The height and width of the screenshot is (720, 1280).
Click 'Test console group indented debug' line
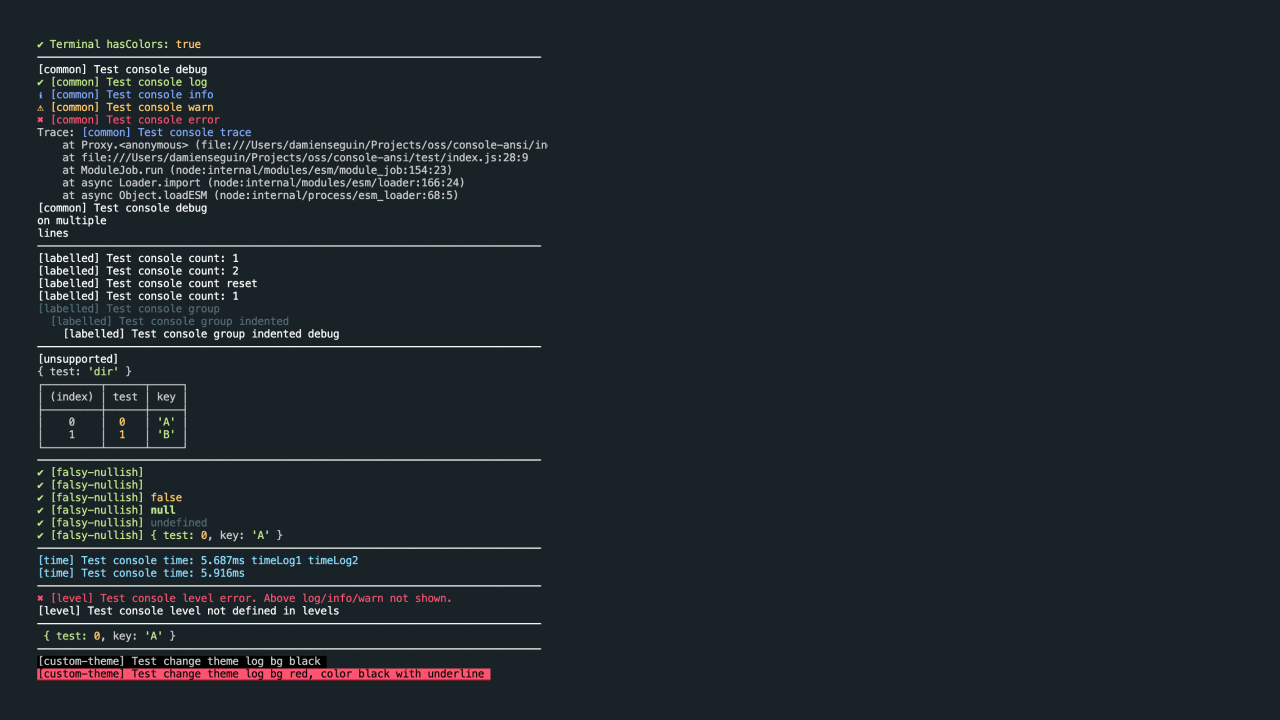click(201, 334)
